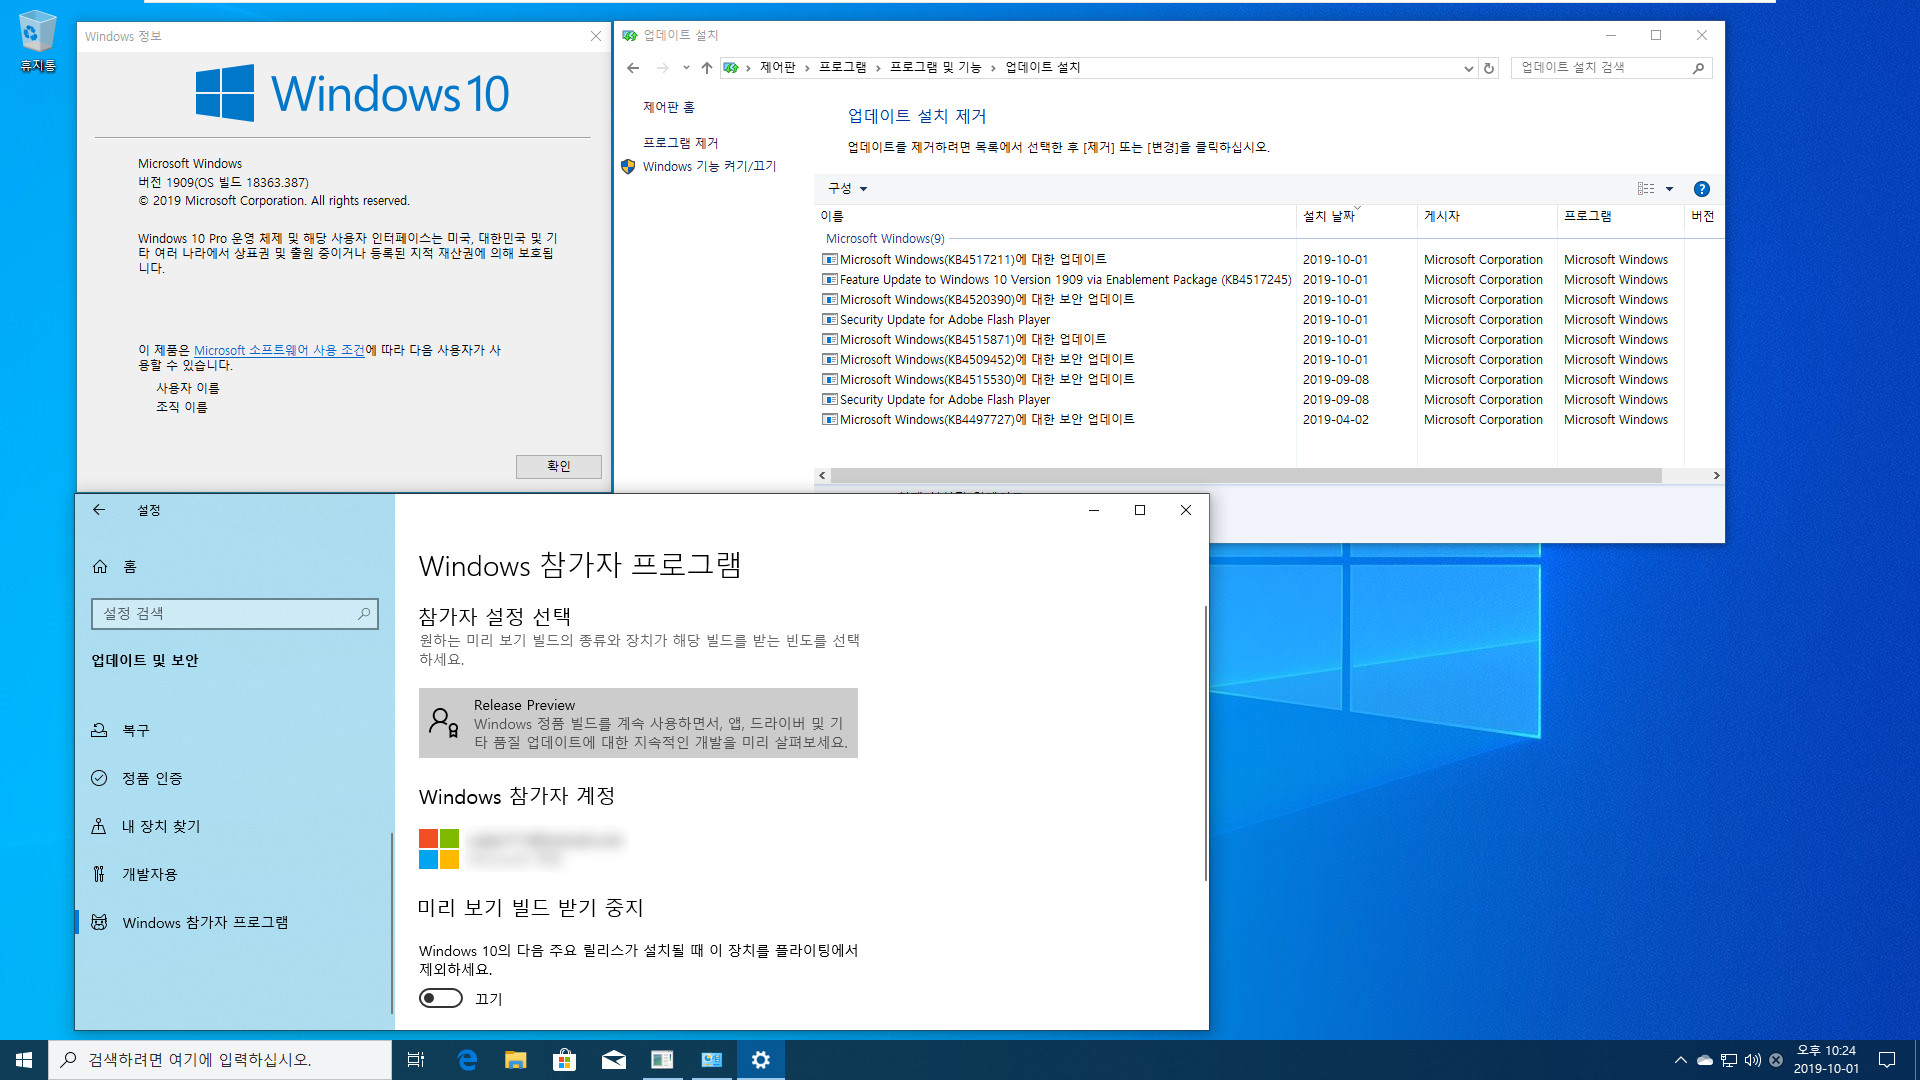The width and height of the screenshot is (1920, 1080).
Task: Click Settings gear icon in taskbar
Action: [x=761, y=1060]
